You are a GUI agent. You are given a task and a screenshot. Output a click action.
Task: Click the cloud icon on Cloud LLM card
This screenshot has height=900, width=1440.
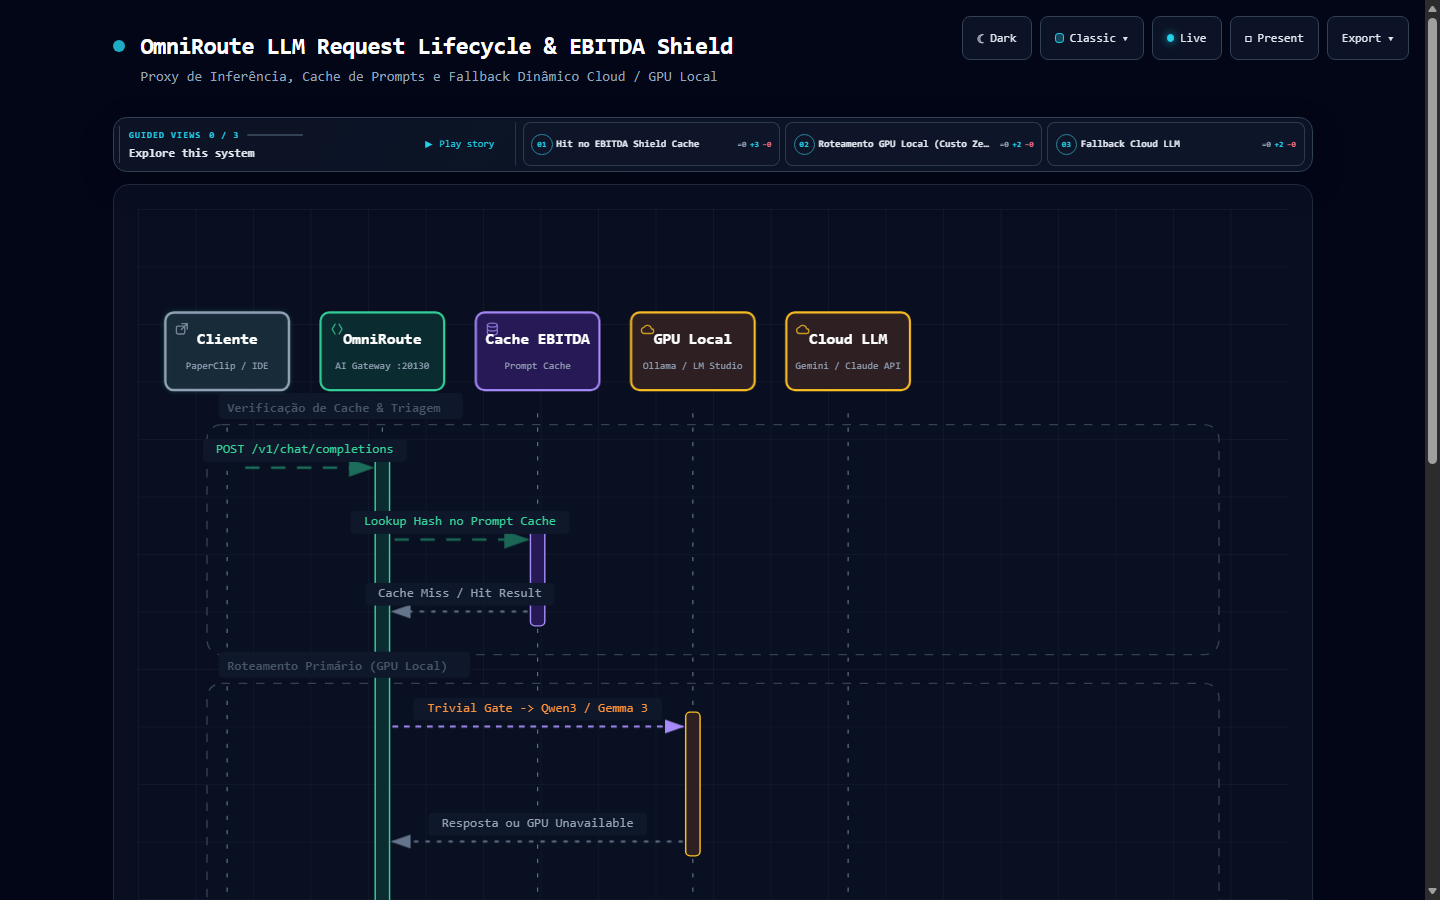click(802, 328)
